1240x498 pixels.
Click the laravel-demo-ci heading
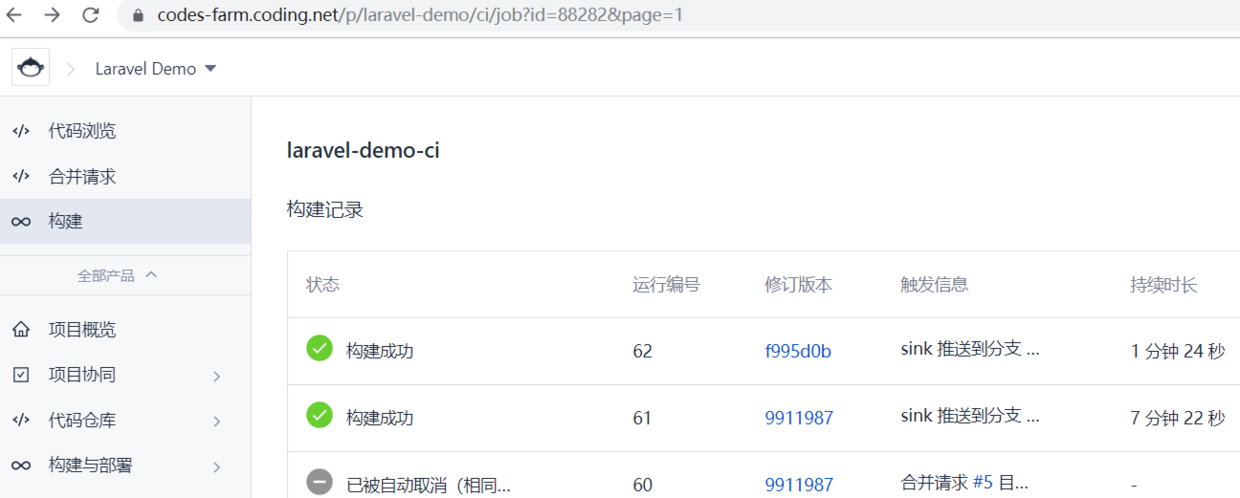[363, 151]
